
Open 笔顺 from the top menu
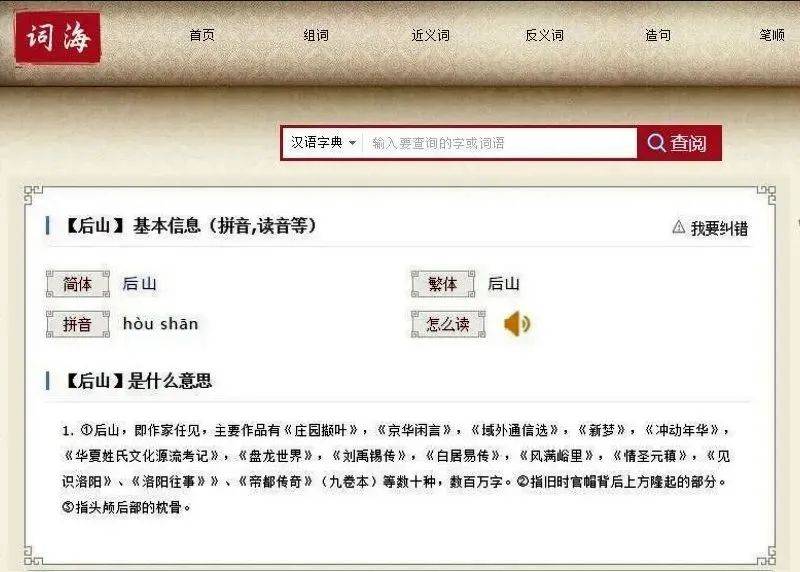pos(772,35)
